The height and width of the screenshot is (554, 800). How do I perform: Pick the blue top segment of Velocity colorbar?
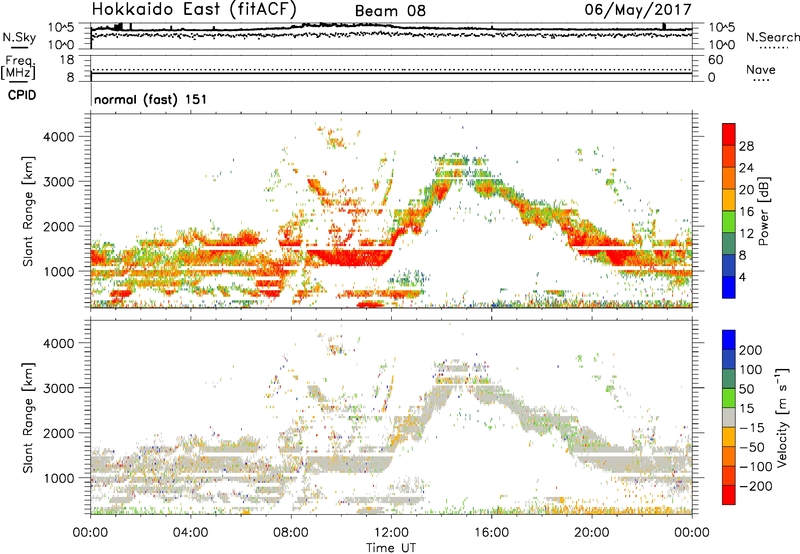[729, 340]
